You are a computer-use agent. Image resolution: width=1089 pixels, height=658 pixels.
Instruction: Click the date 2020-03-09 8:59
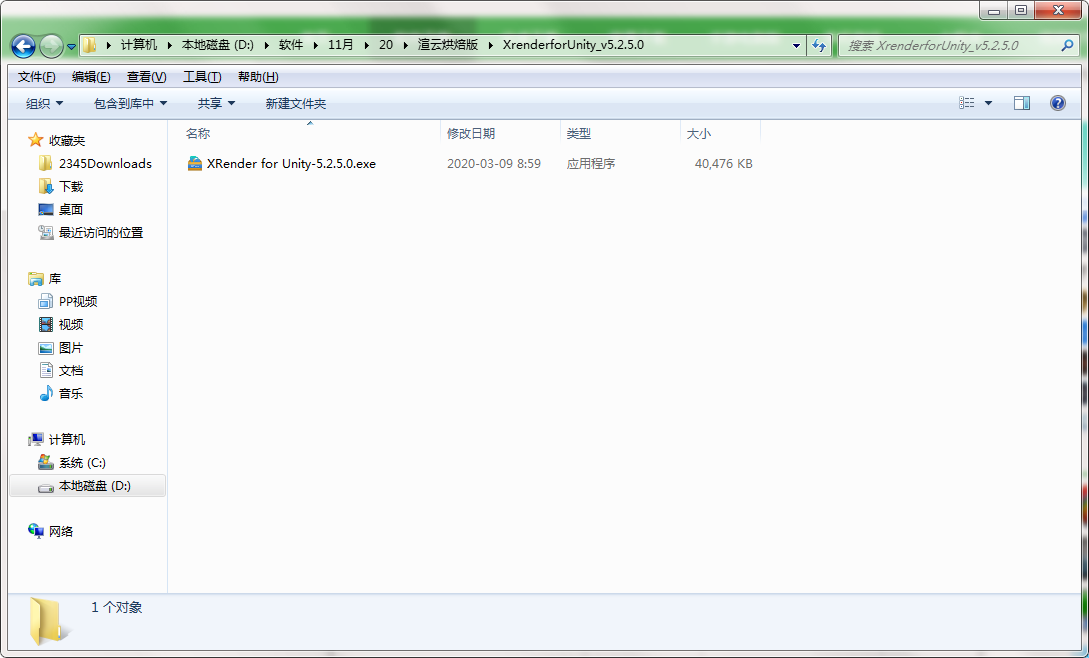(x=494, y=163)
